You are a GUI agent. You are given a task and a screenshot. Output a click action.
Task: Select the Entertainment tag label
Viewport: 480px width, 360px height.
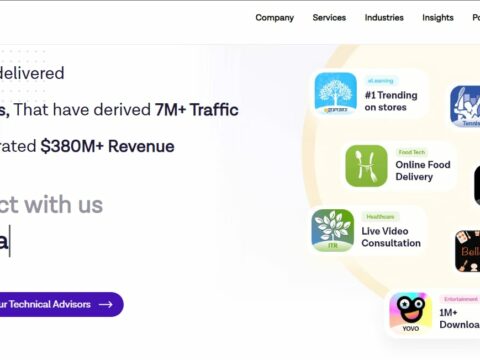[x=460, y=299]
